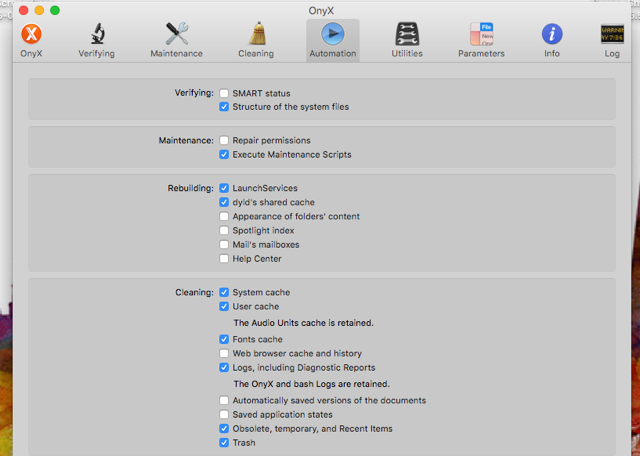Enable Help Center rebuilding

pyautogui.click(x=224, y=258)
